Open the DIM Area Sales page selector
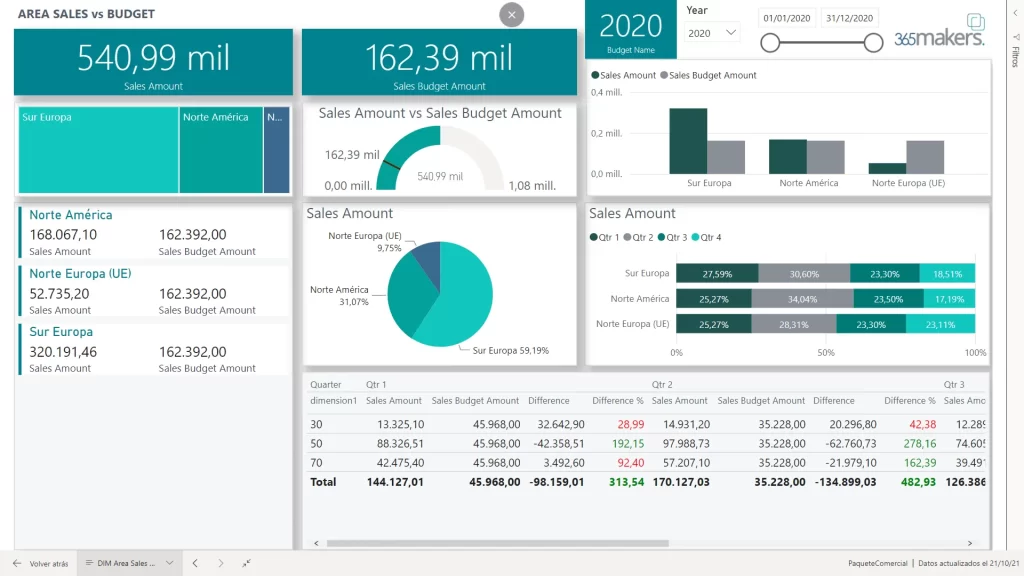 tap(128, 563)
